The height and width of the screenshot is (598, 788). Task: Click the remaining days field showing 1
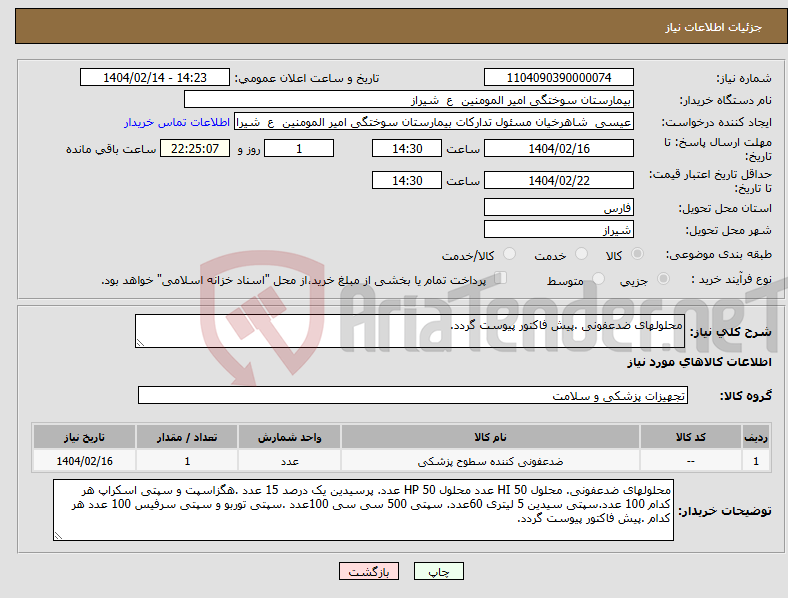(299, 148)
